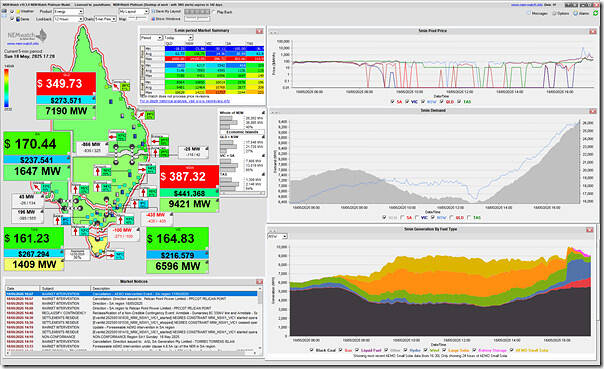Open the nem-watch website link in the title bar
This screenshot has width=604, height=369.
point(527,5)
